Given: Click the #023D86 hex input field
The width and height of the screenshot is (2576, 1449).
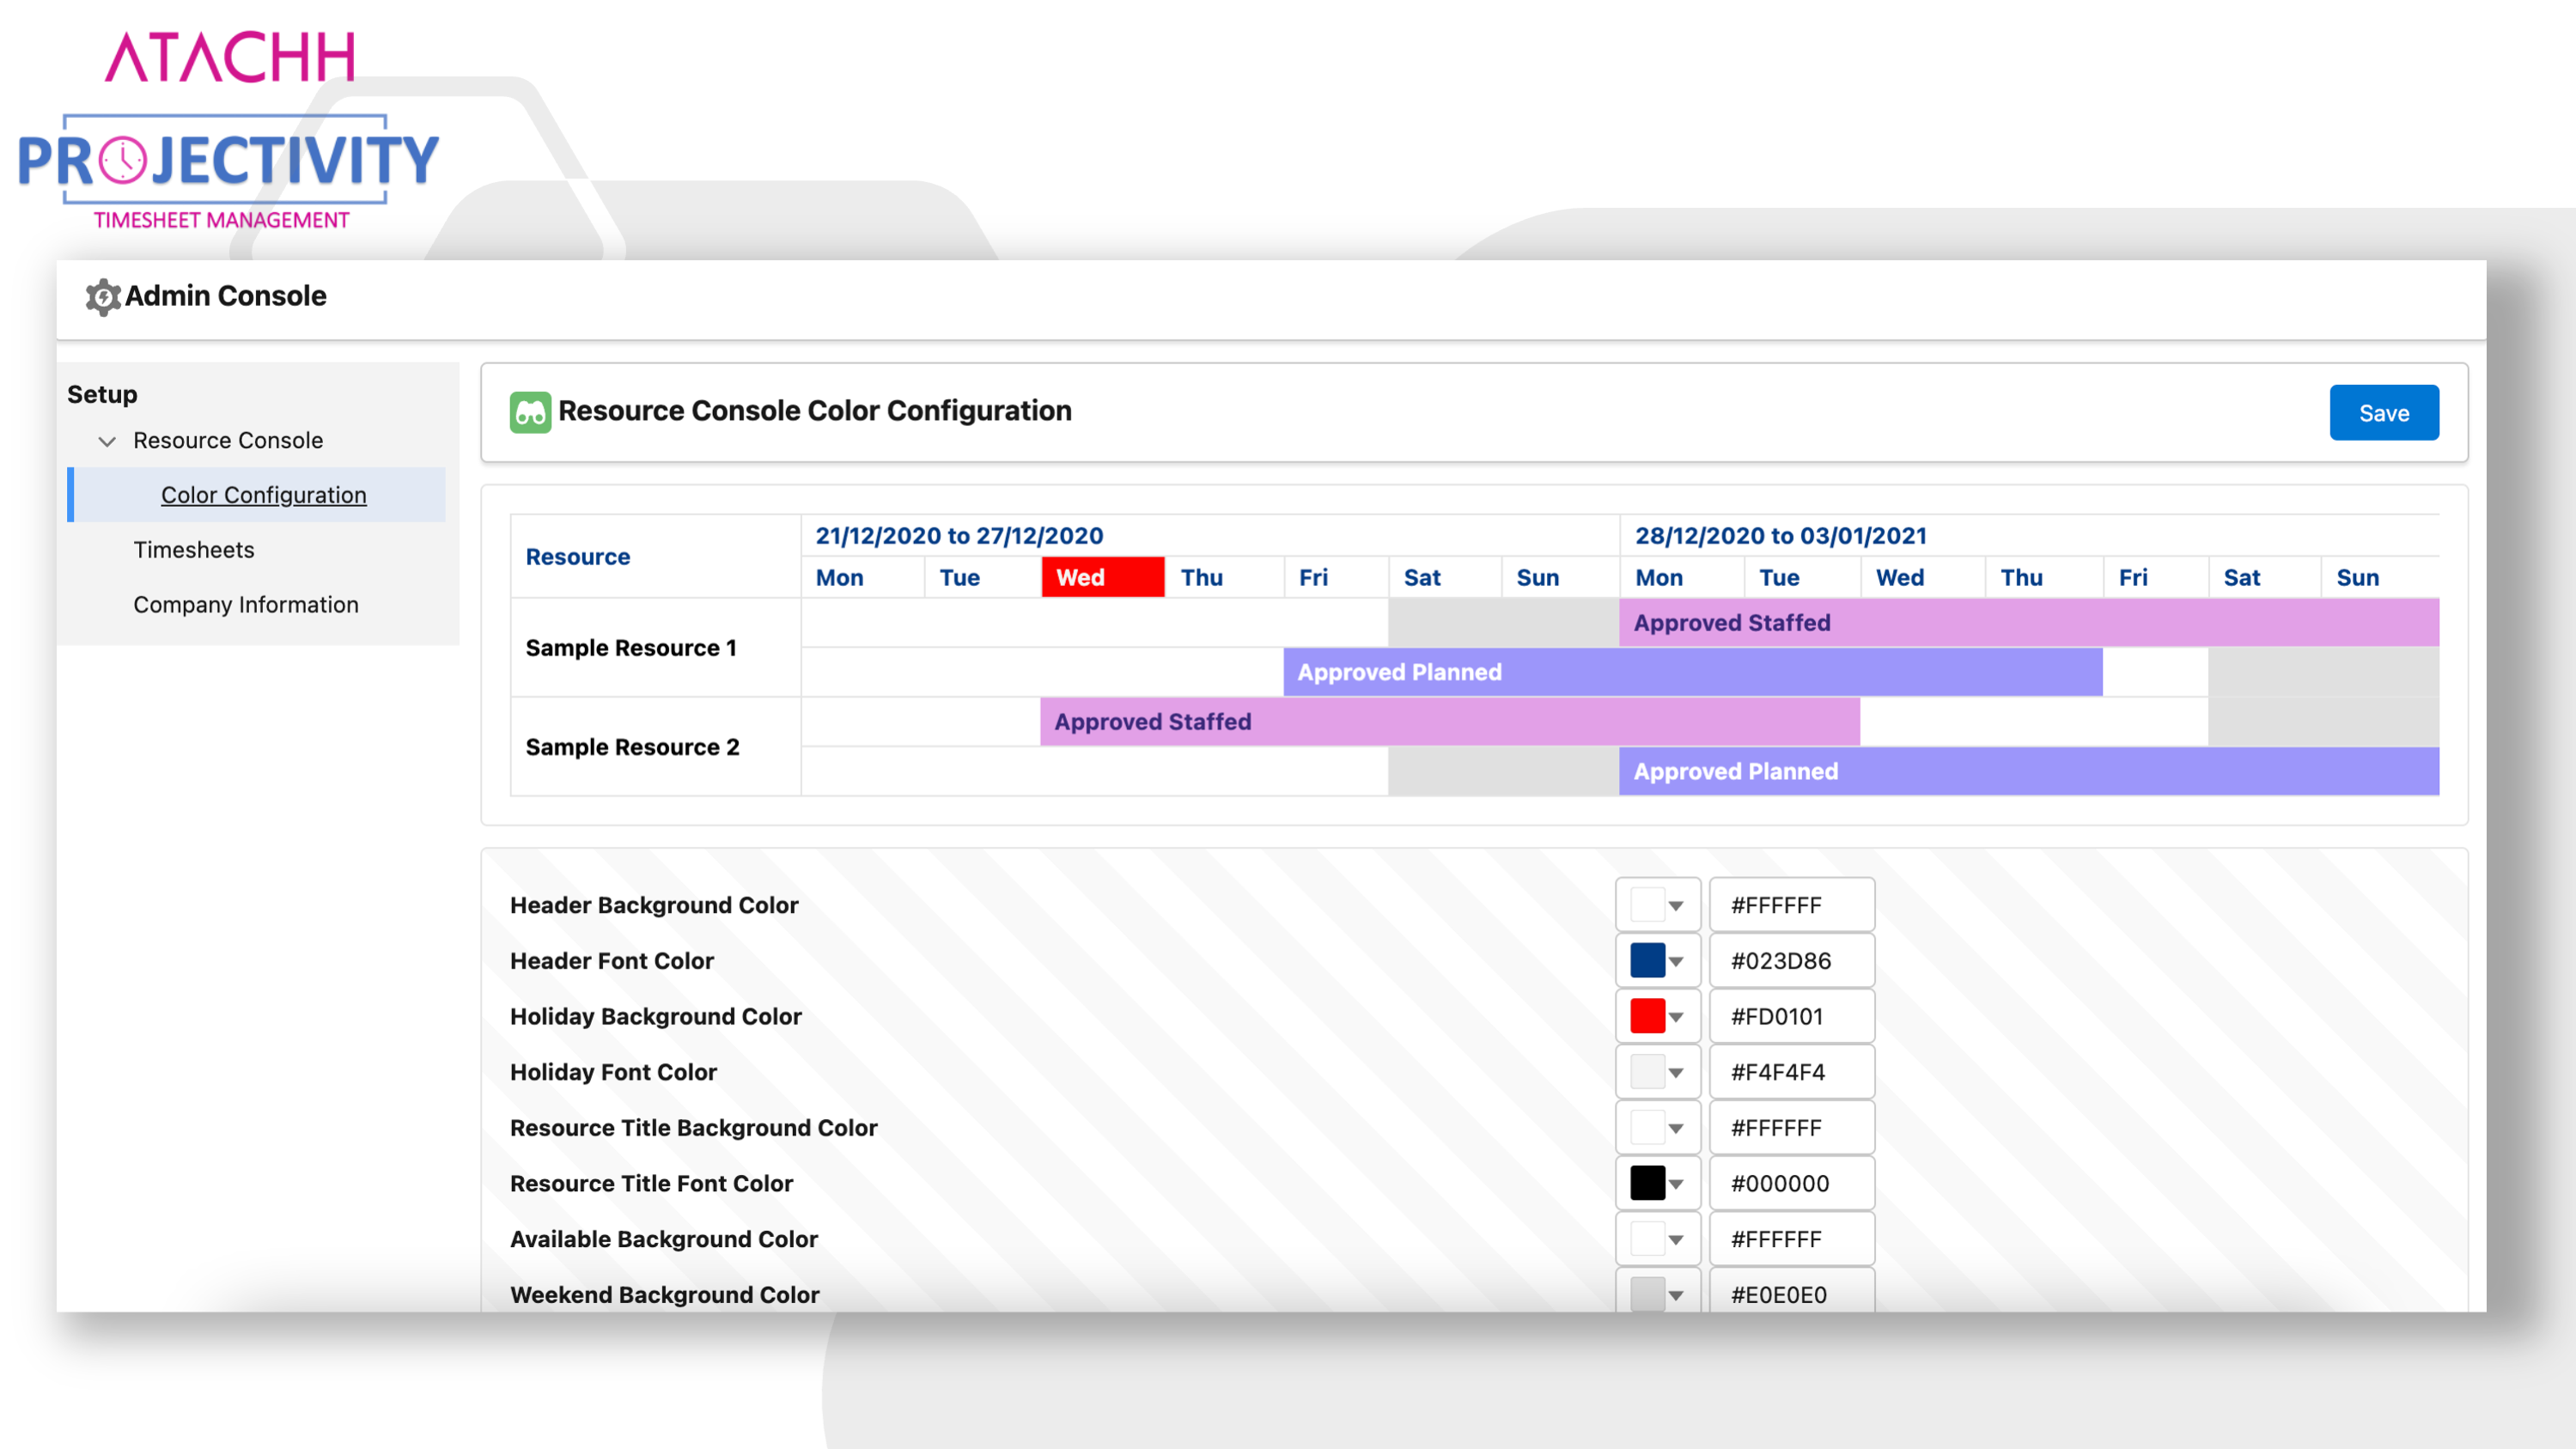Looking at the screenshot, I should [1791, 961].
